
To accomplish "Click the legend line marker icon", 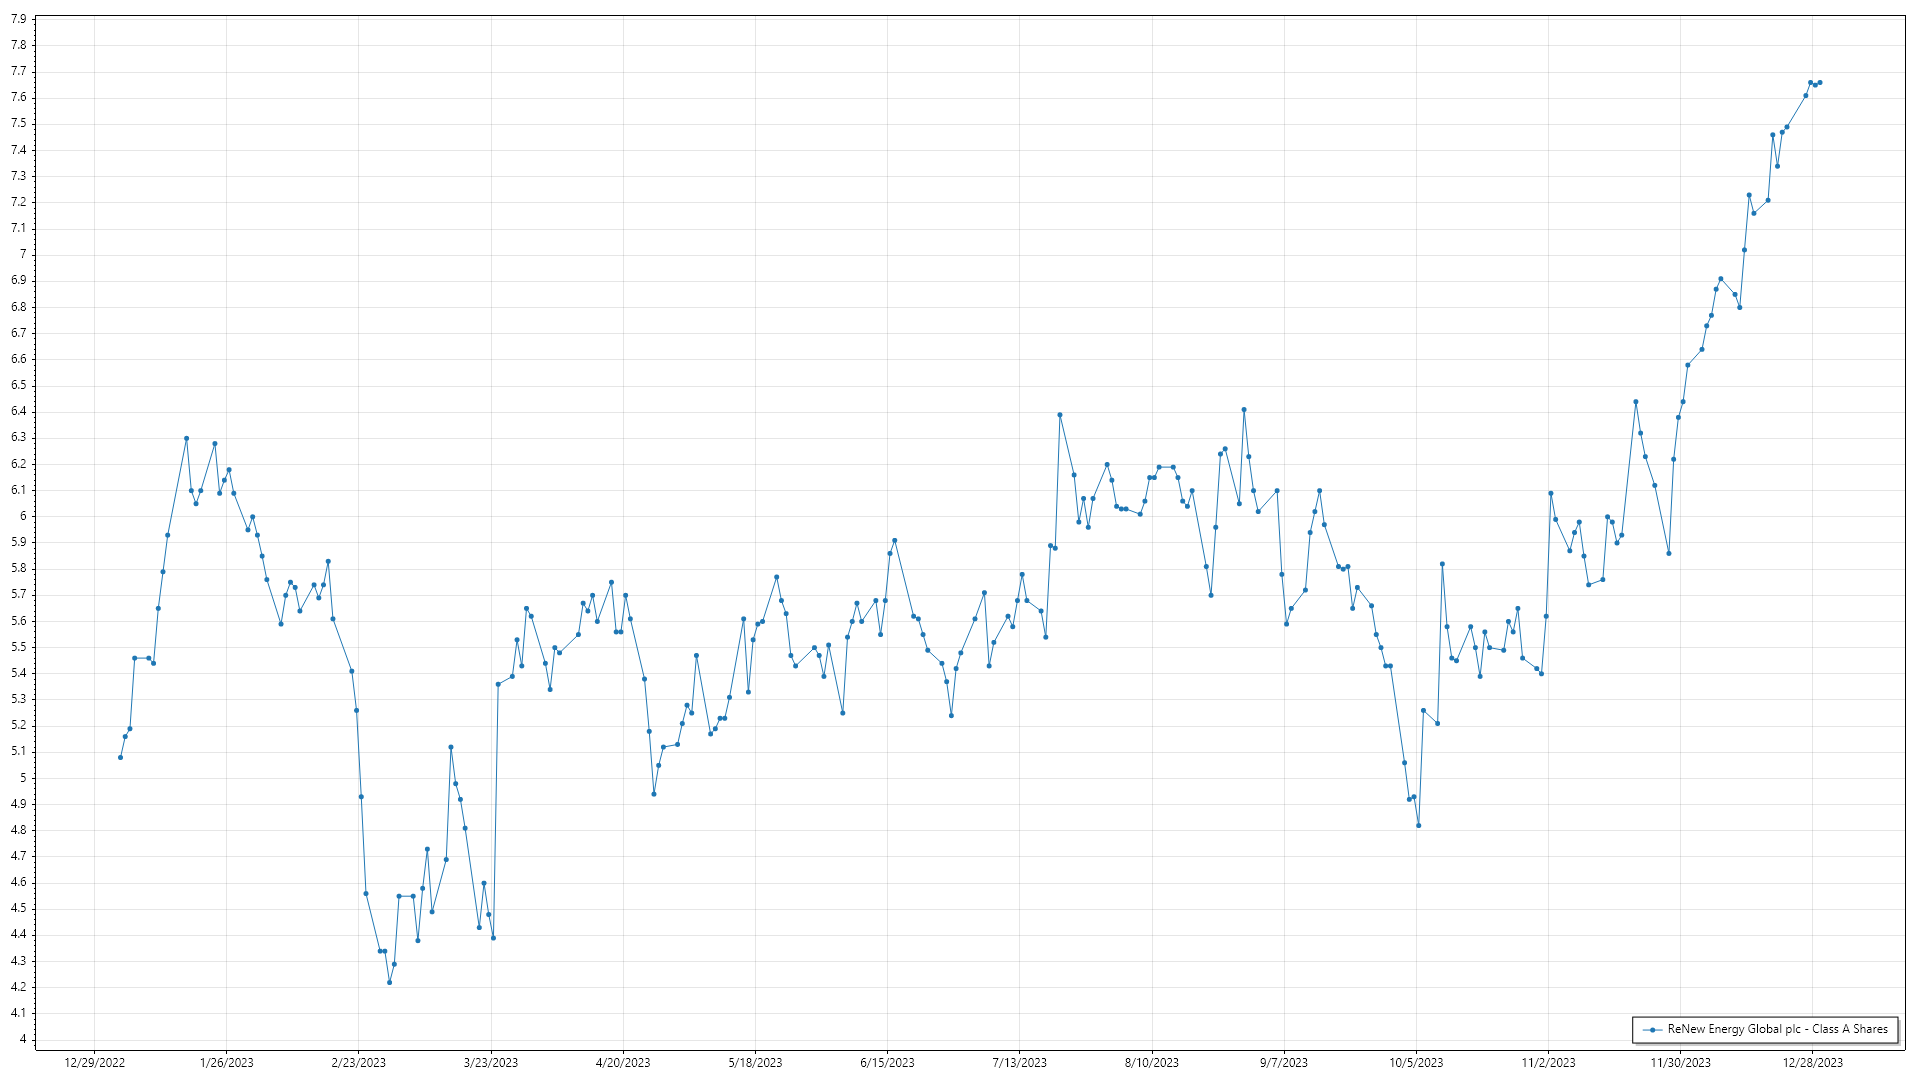I will pos(1652,1030).
